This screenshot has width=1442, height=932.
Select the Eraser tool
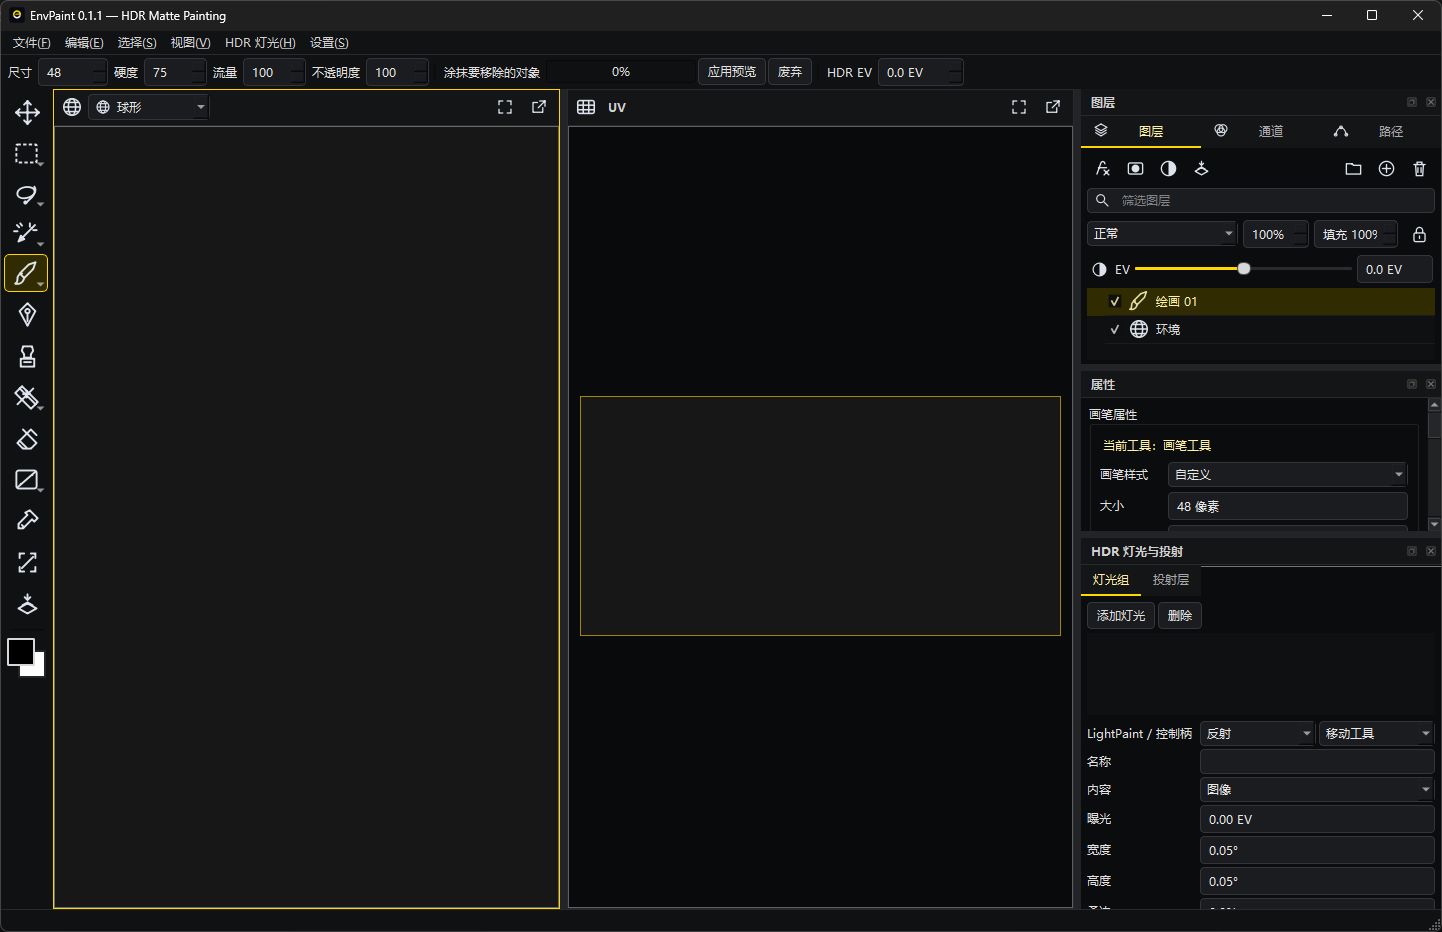pyautogui.click(x=27, y=438)
